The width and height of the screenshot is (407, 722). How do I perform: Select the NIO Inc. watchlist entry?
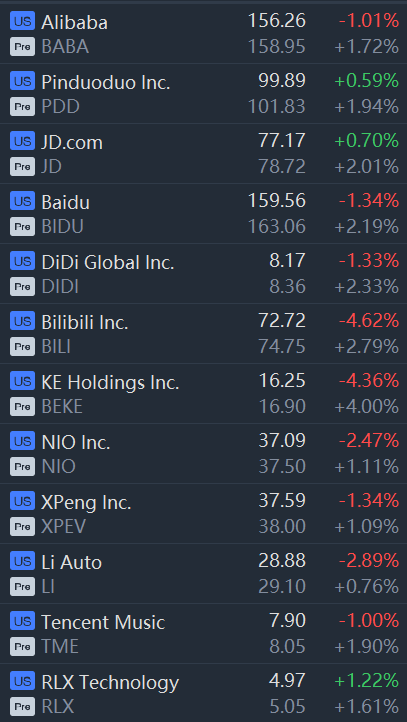point(204,454)
